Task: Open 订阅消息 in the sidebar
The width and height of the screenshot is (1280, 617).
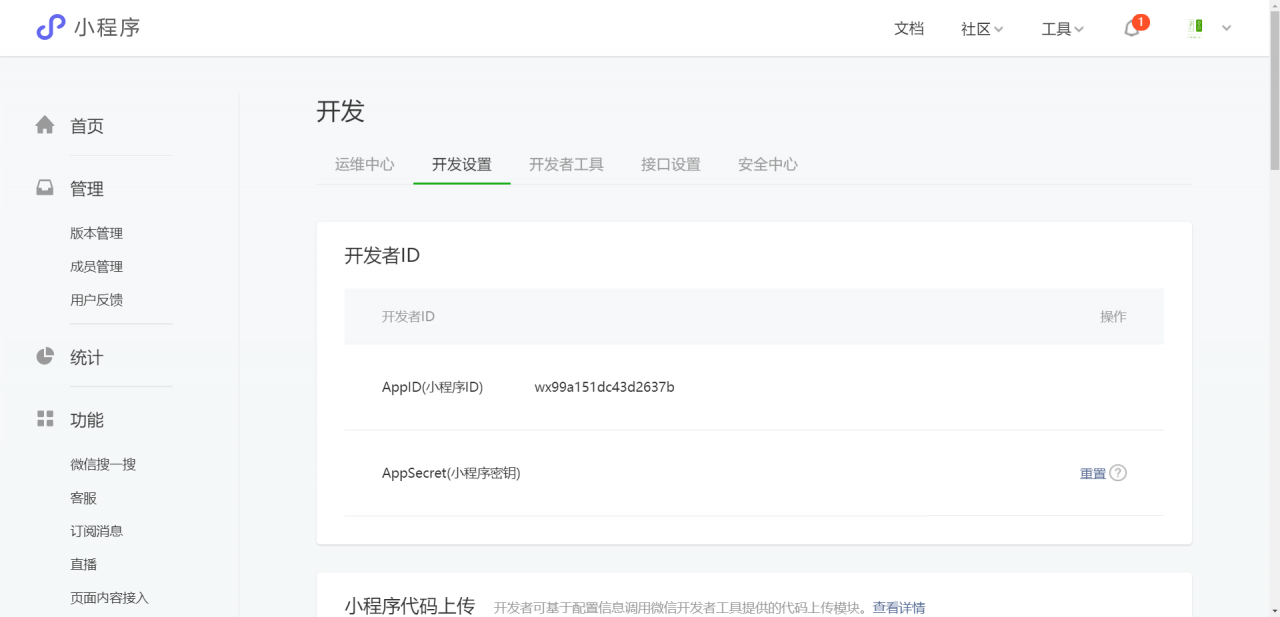Action: click(96, 530)
